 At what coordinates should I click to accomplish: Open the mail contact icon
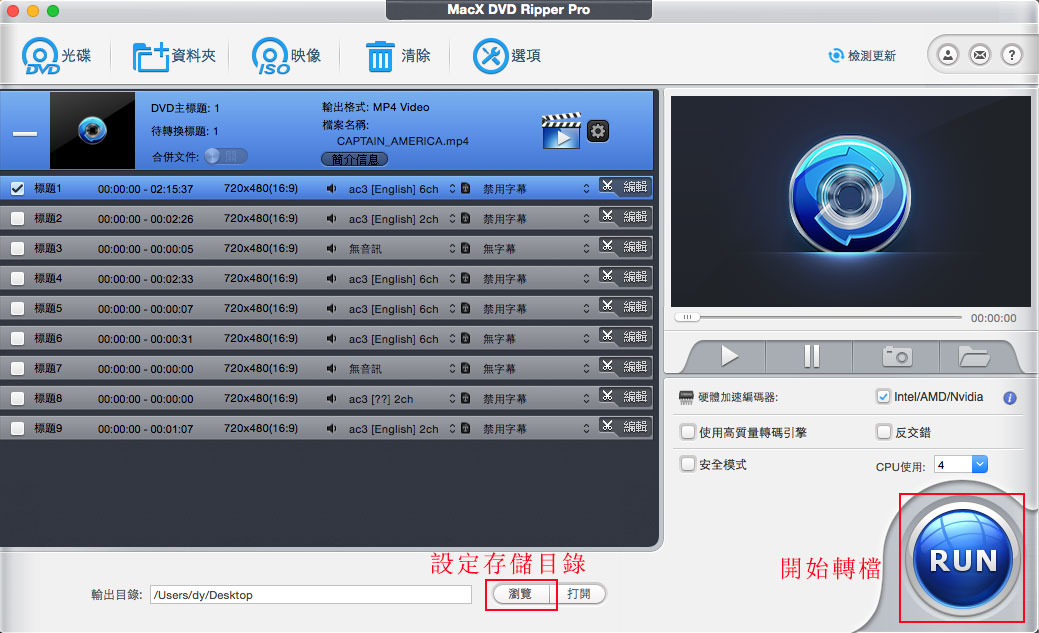(x=980, y=55)
